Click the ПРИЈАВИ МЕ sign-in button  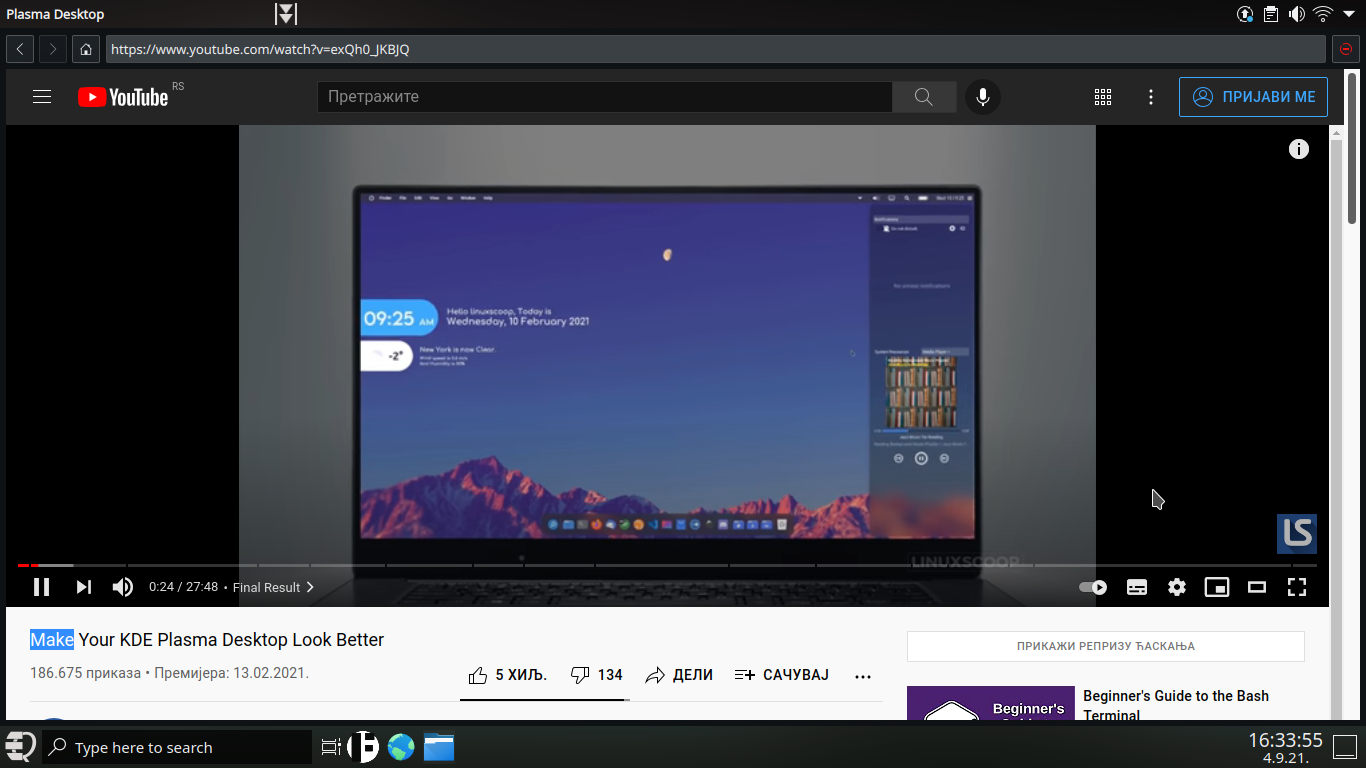pyautogui.click(x=1254, y=97)
